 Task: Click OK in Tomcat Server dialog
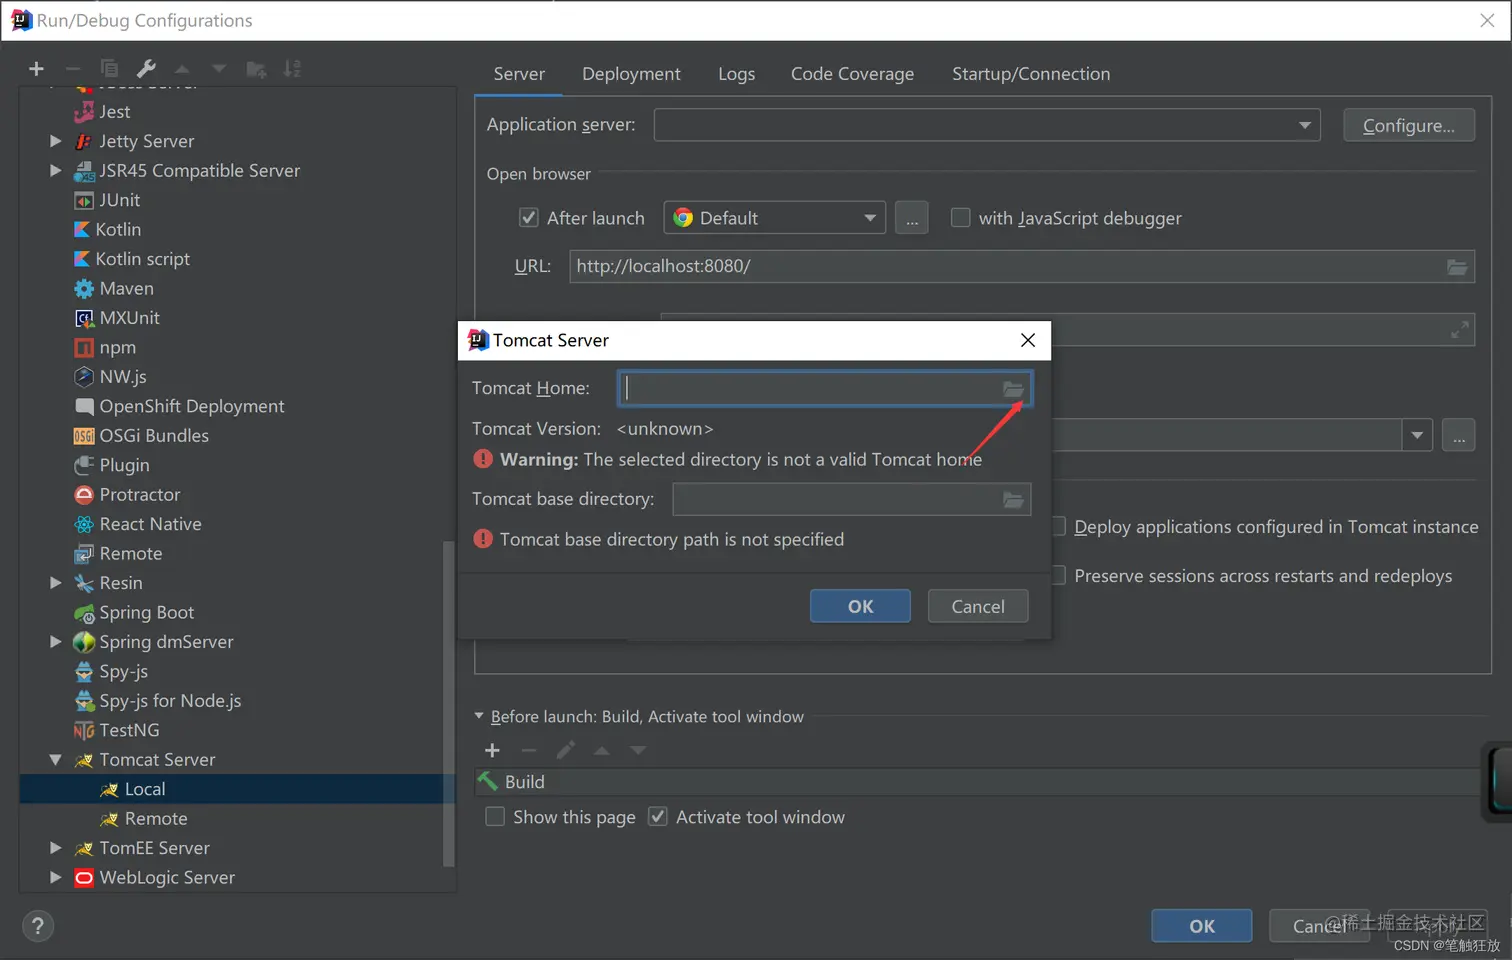(x=860, y=606)
